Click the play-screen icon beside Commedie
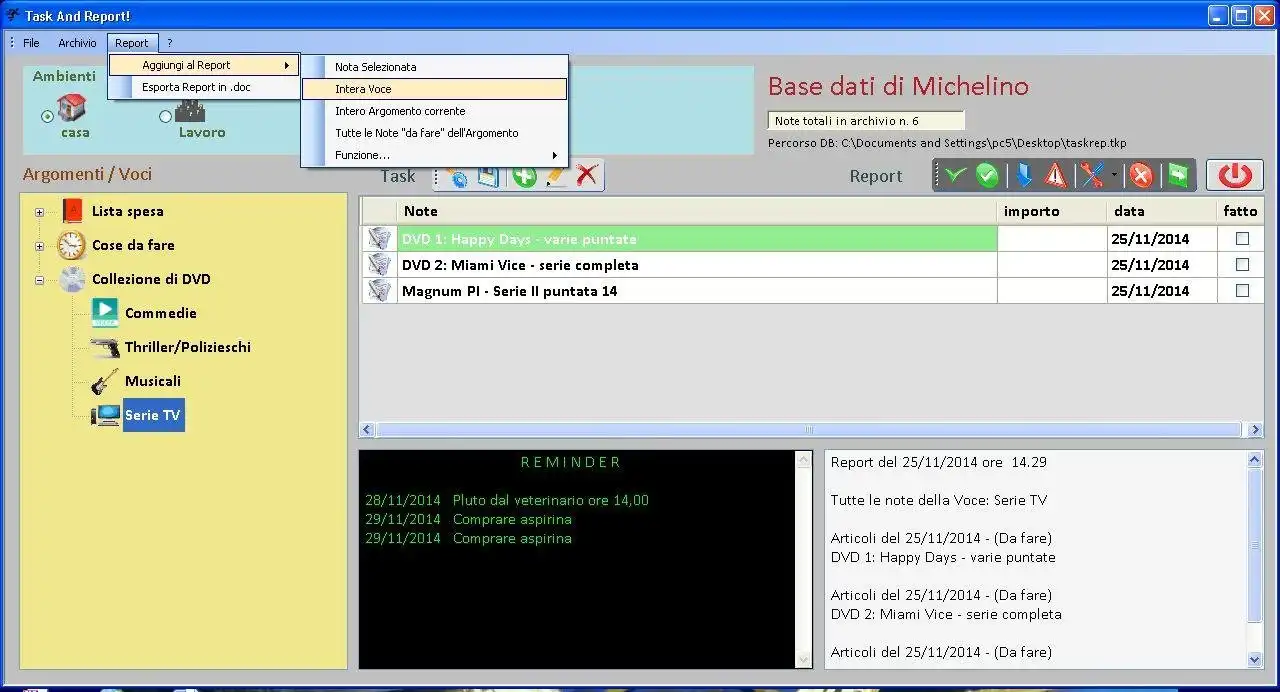 click(105, 313)
